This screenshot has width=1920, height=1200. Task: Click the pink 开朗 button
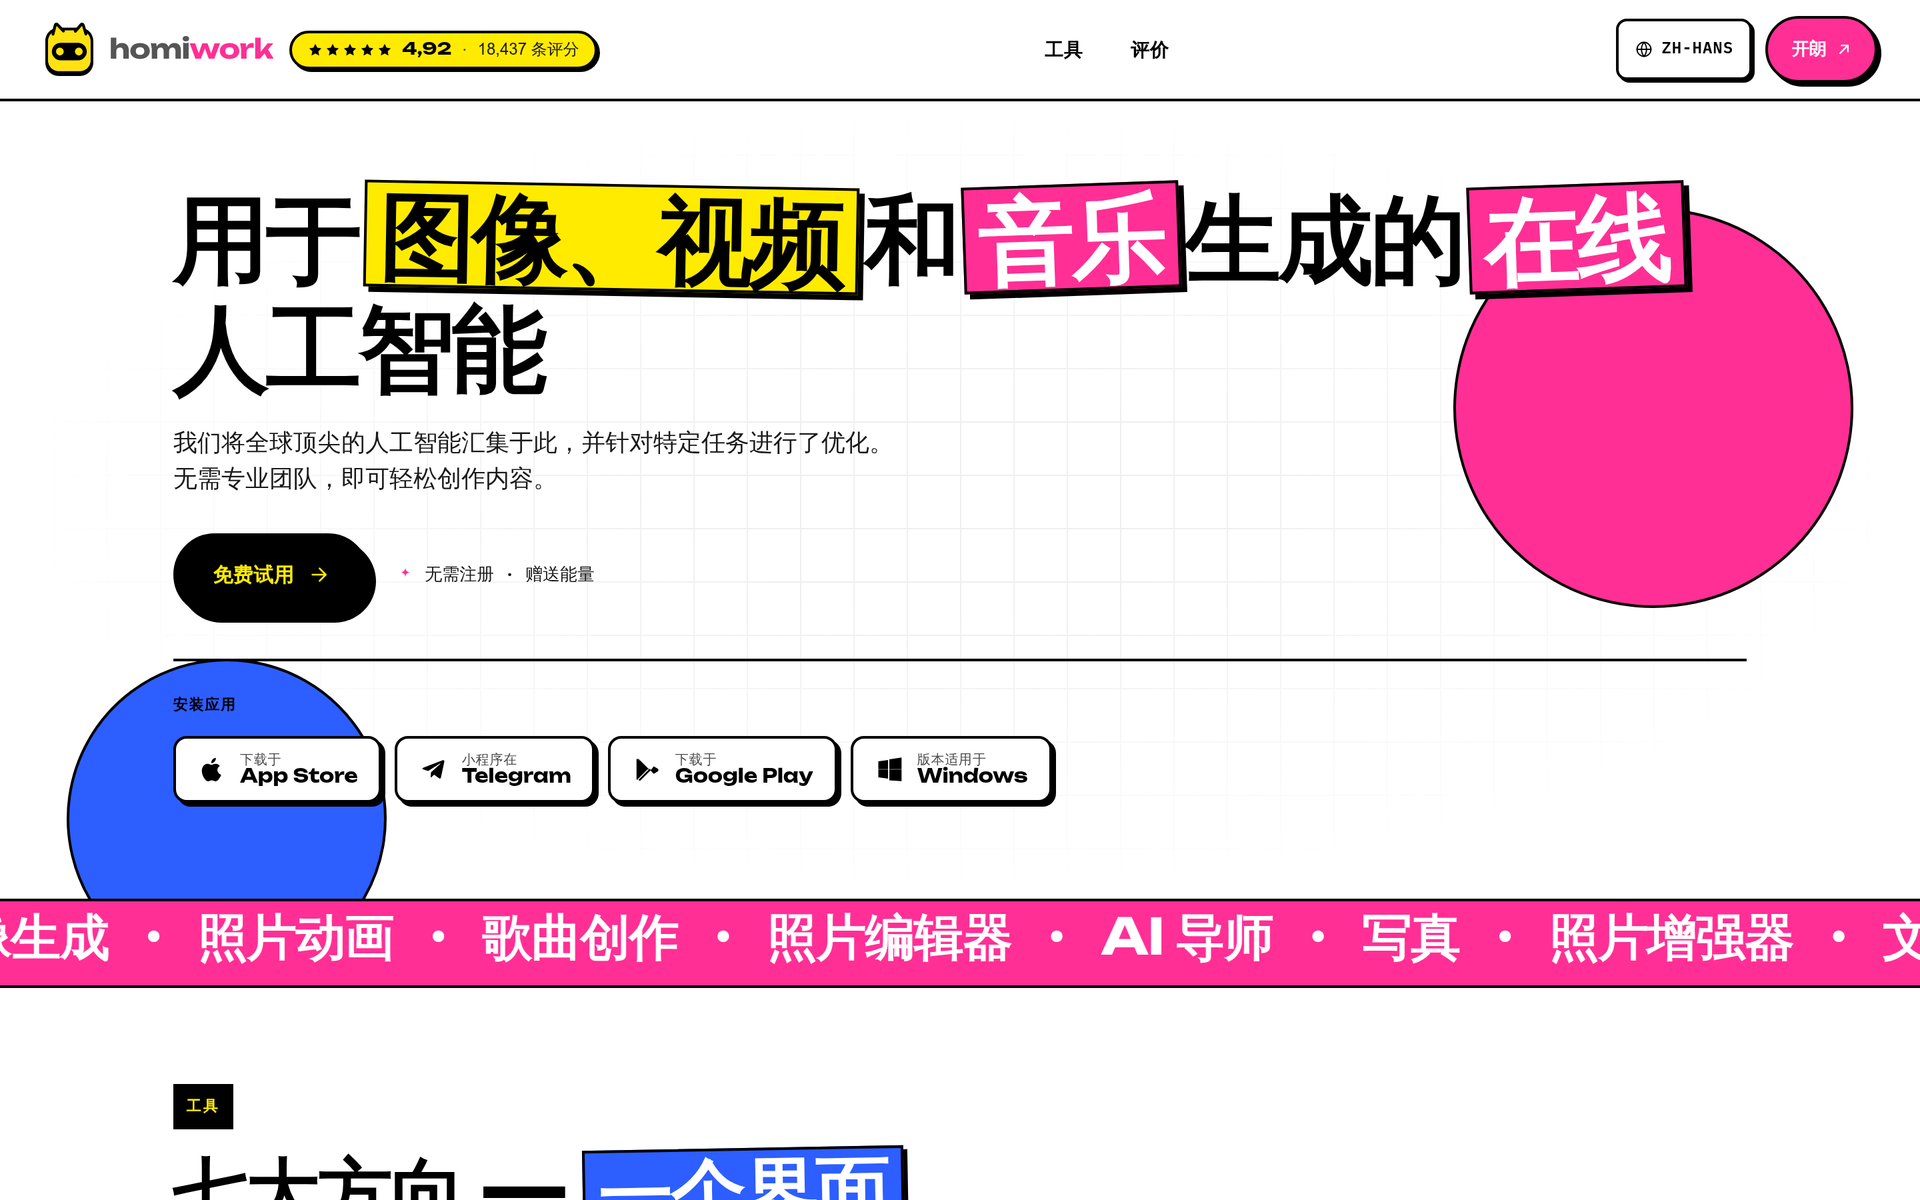tap(1821, 49)
